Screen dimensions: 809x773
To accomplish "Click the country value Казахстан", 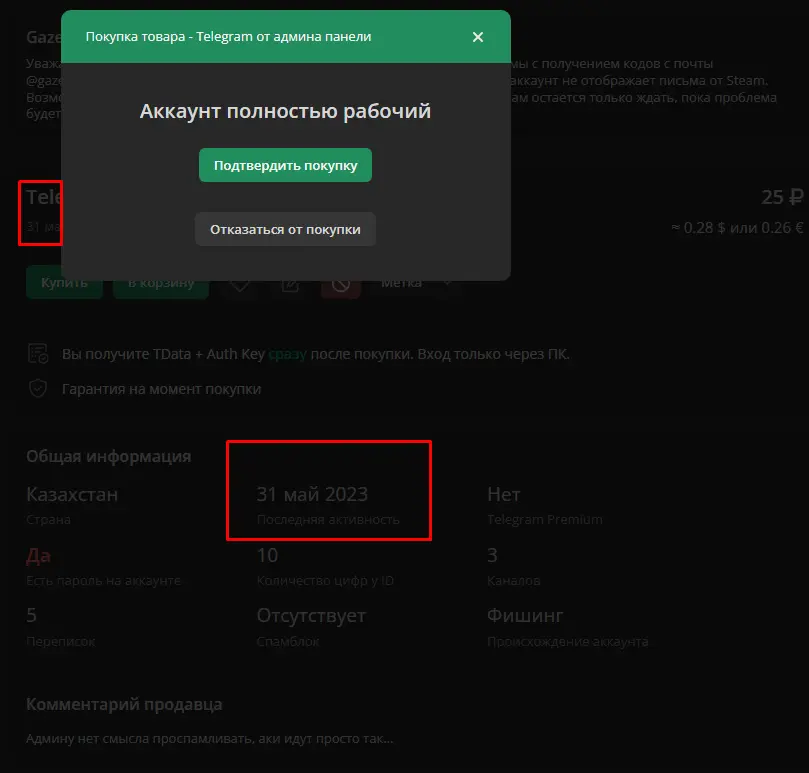I will [x=72, y=494].
